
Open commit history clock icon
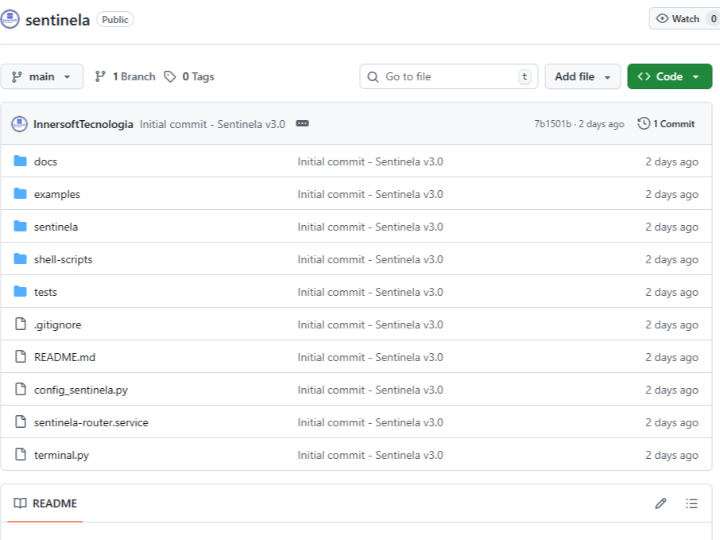coord(644,124)
